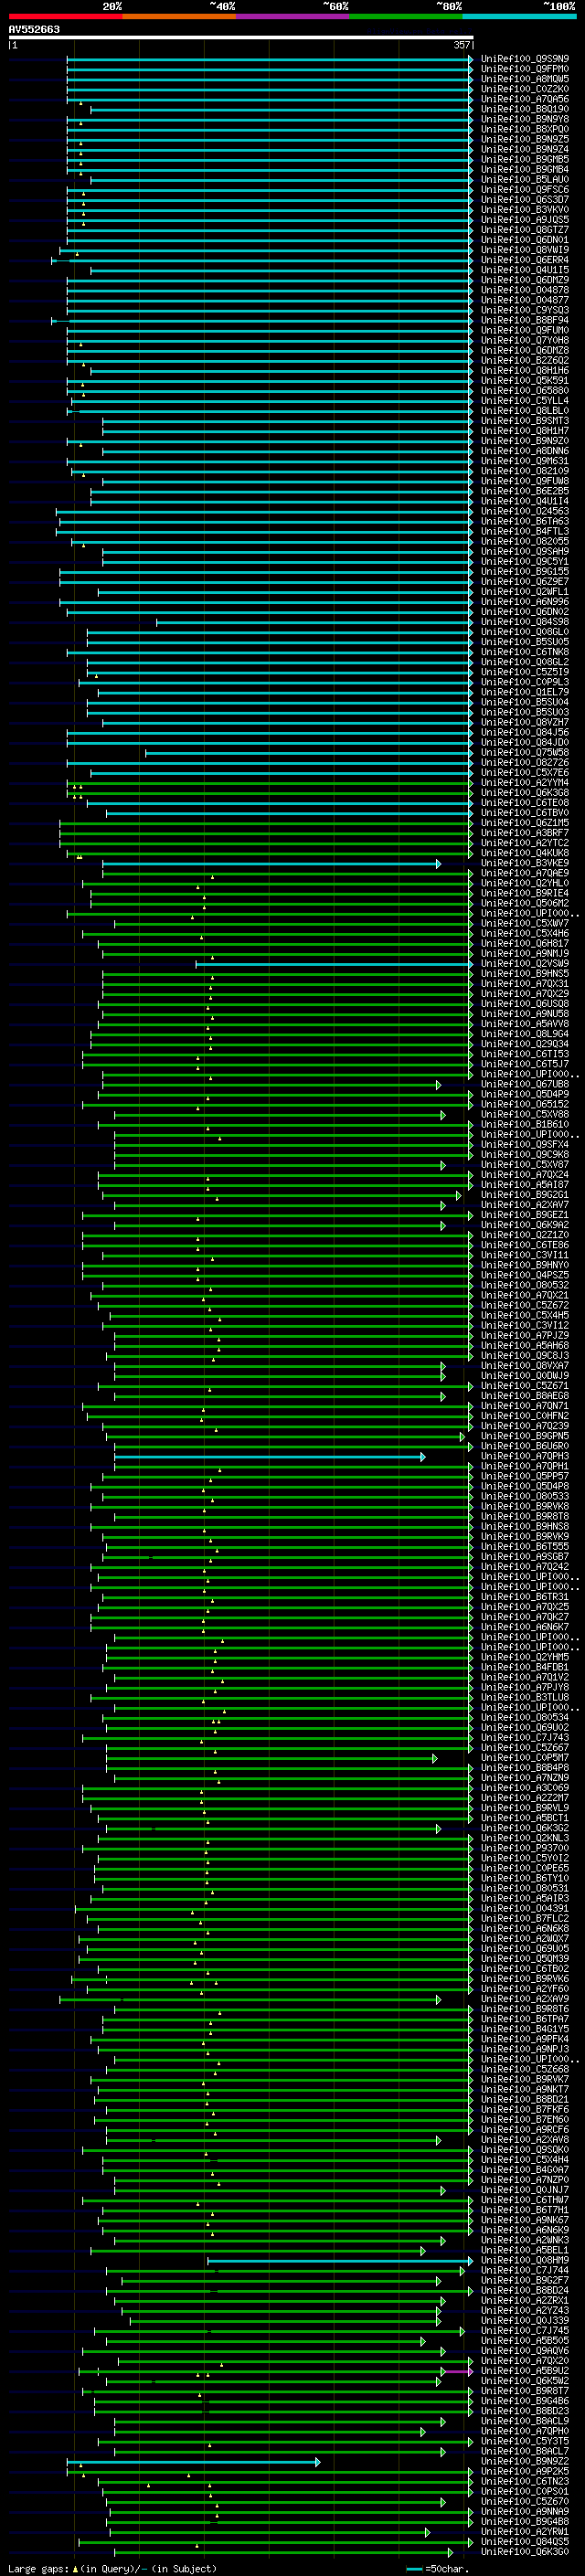
Task: Click the Large gaps legend text
Action: (39, 2568)
